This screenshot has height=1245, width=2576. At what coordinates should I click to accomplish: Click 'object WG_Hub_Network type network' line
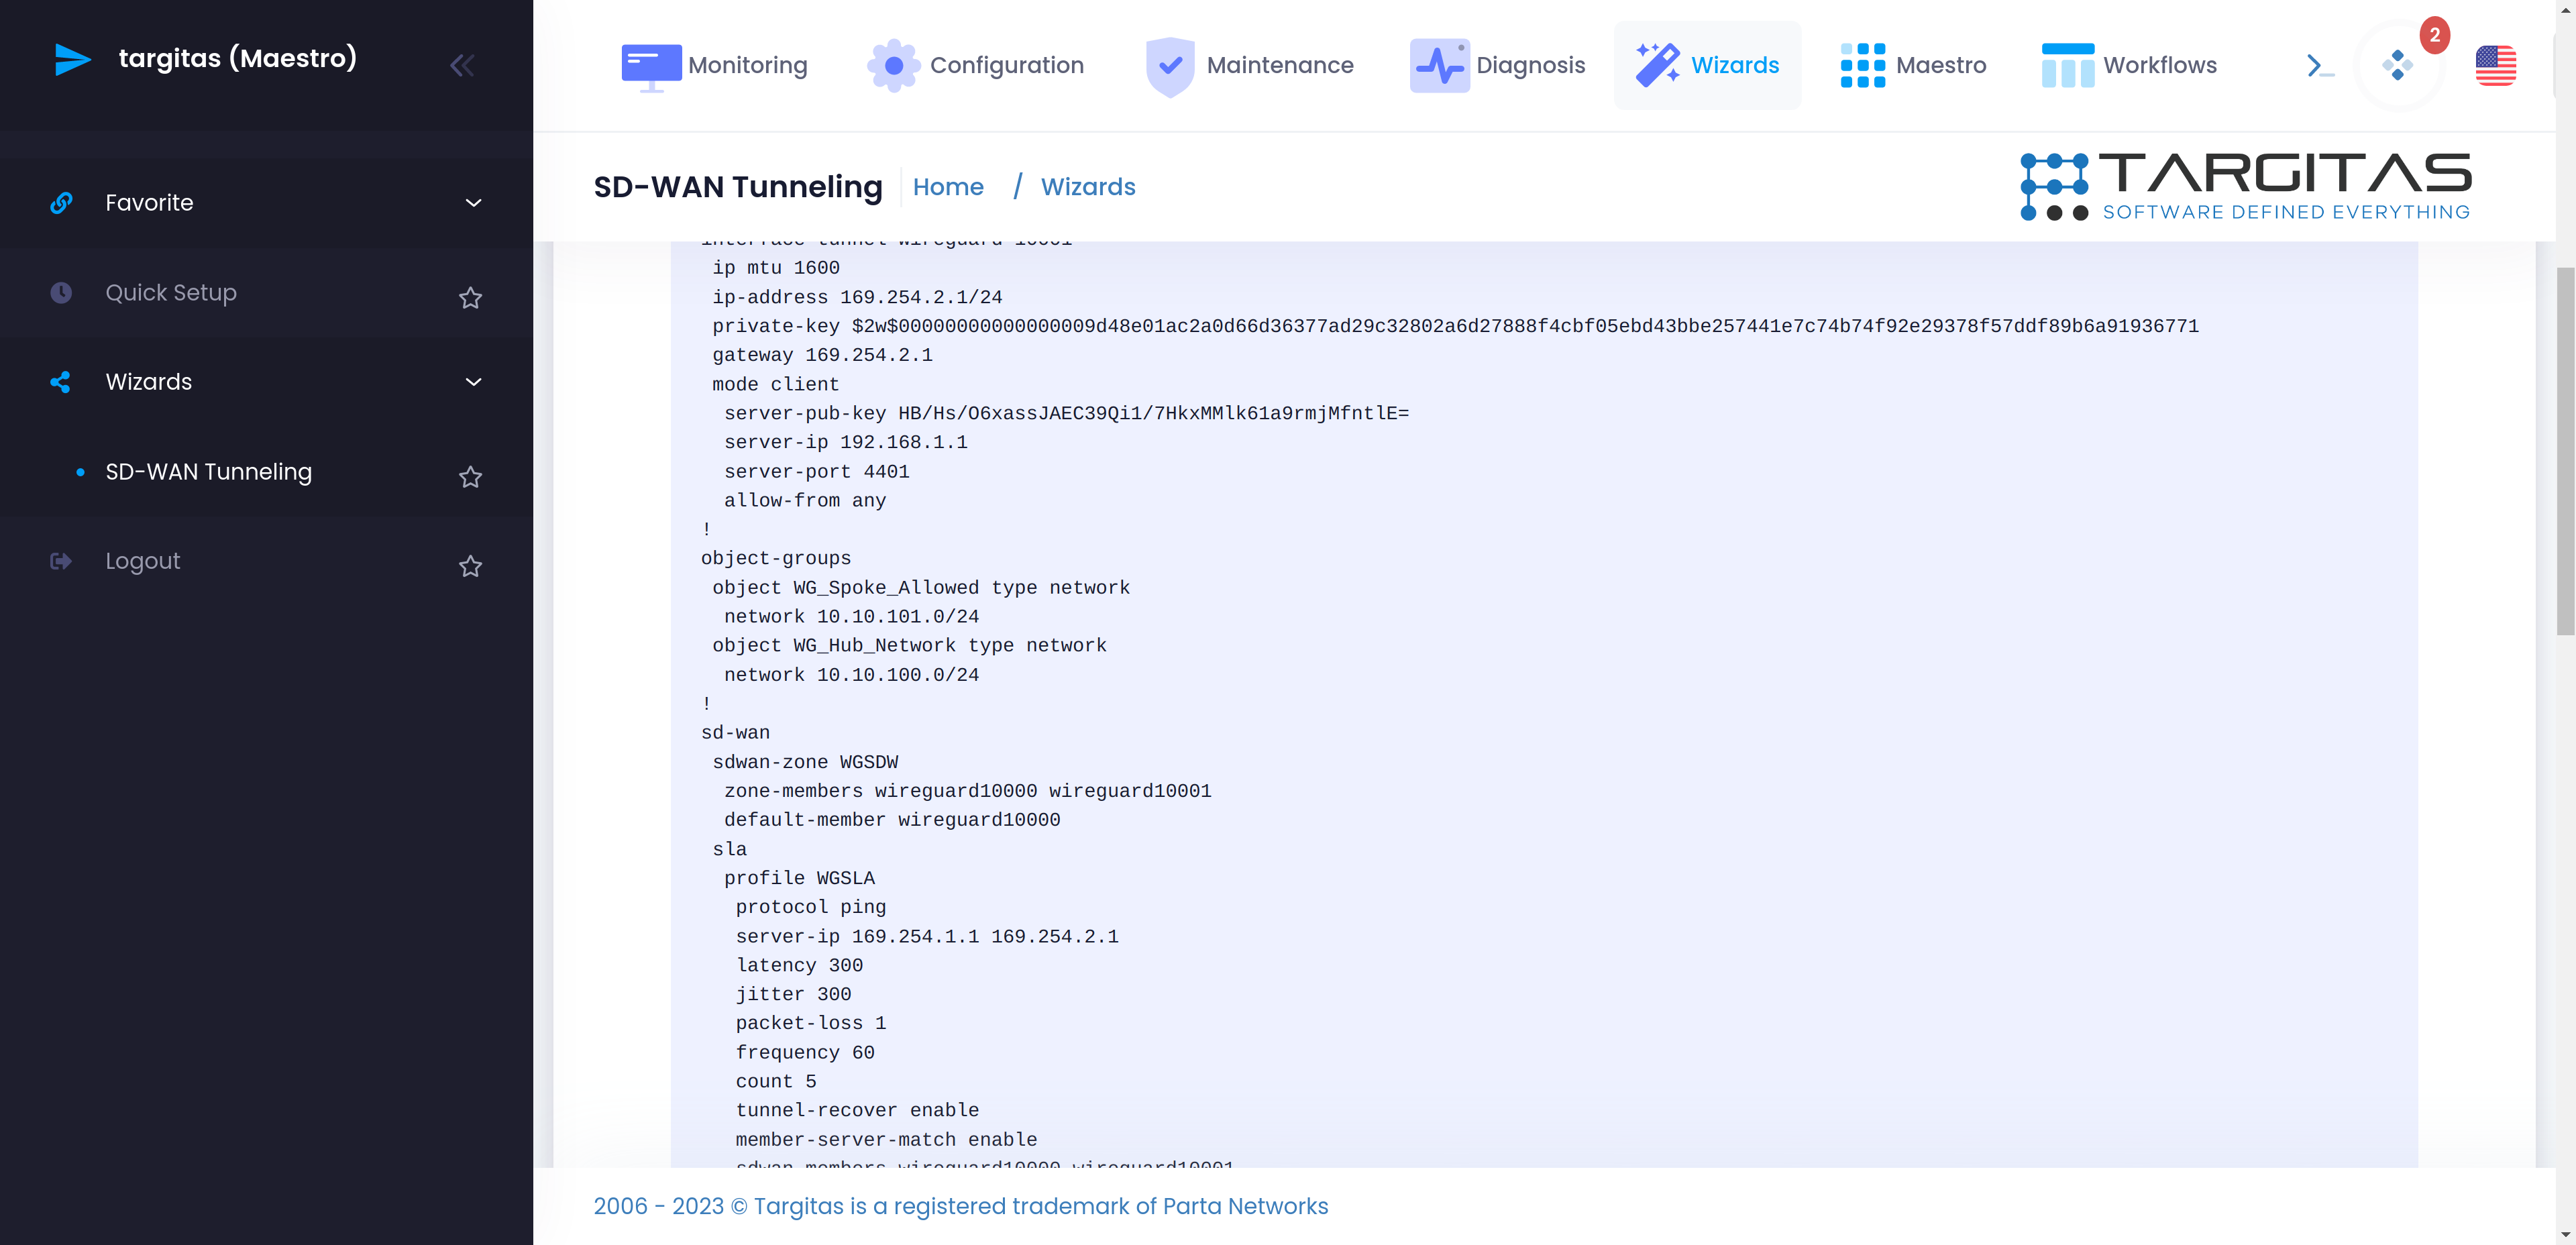tap(909, 646)
